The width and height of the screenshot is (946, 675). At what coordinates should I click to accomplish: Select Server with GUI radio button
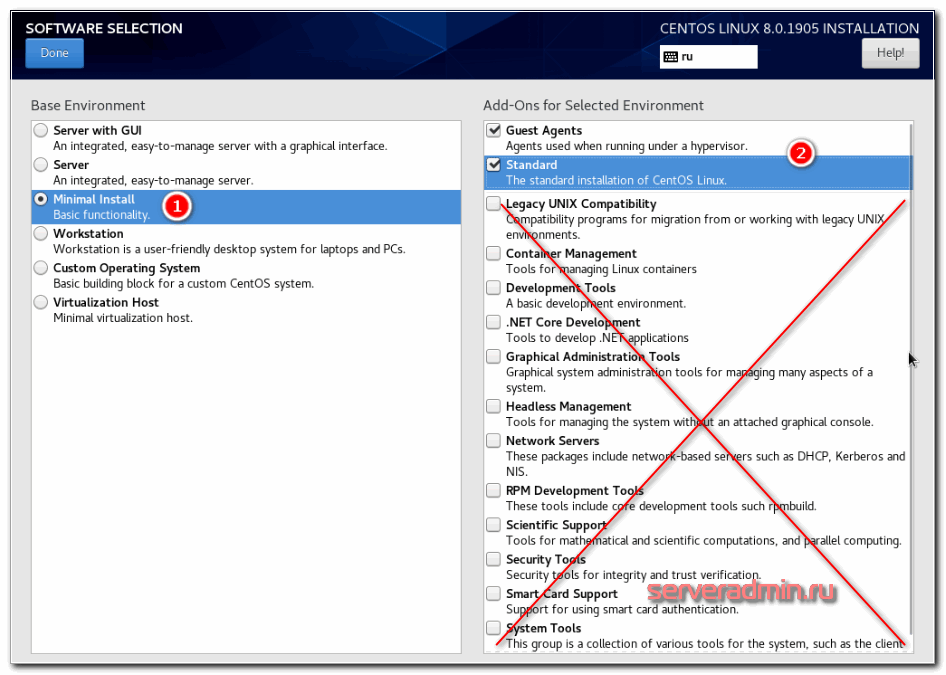(x=40, y=130)
